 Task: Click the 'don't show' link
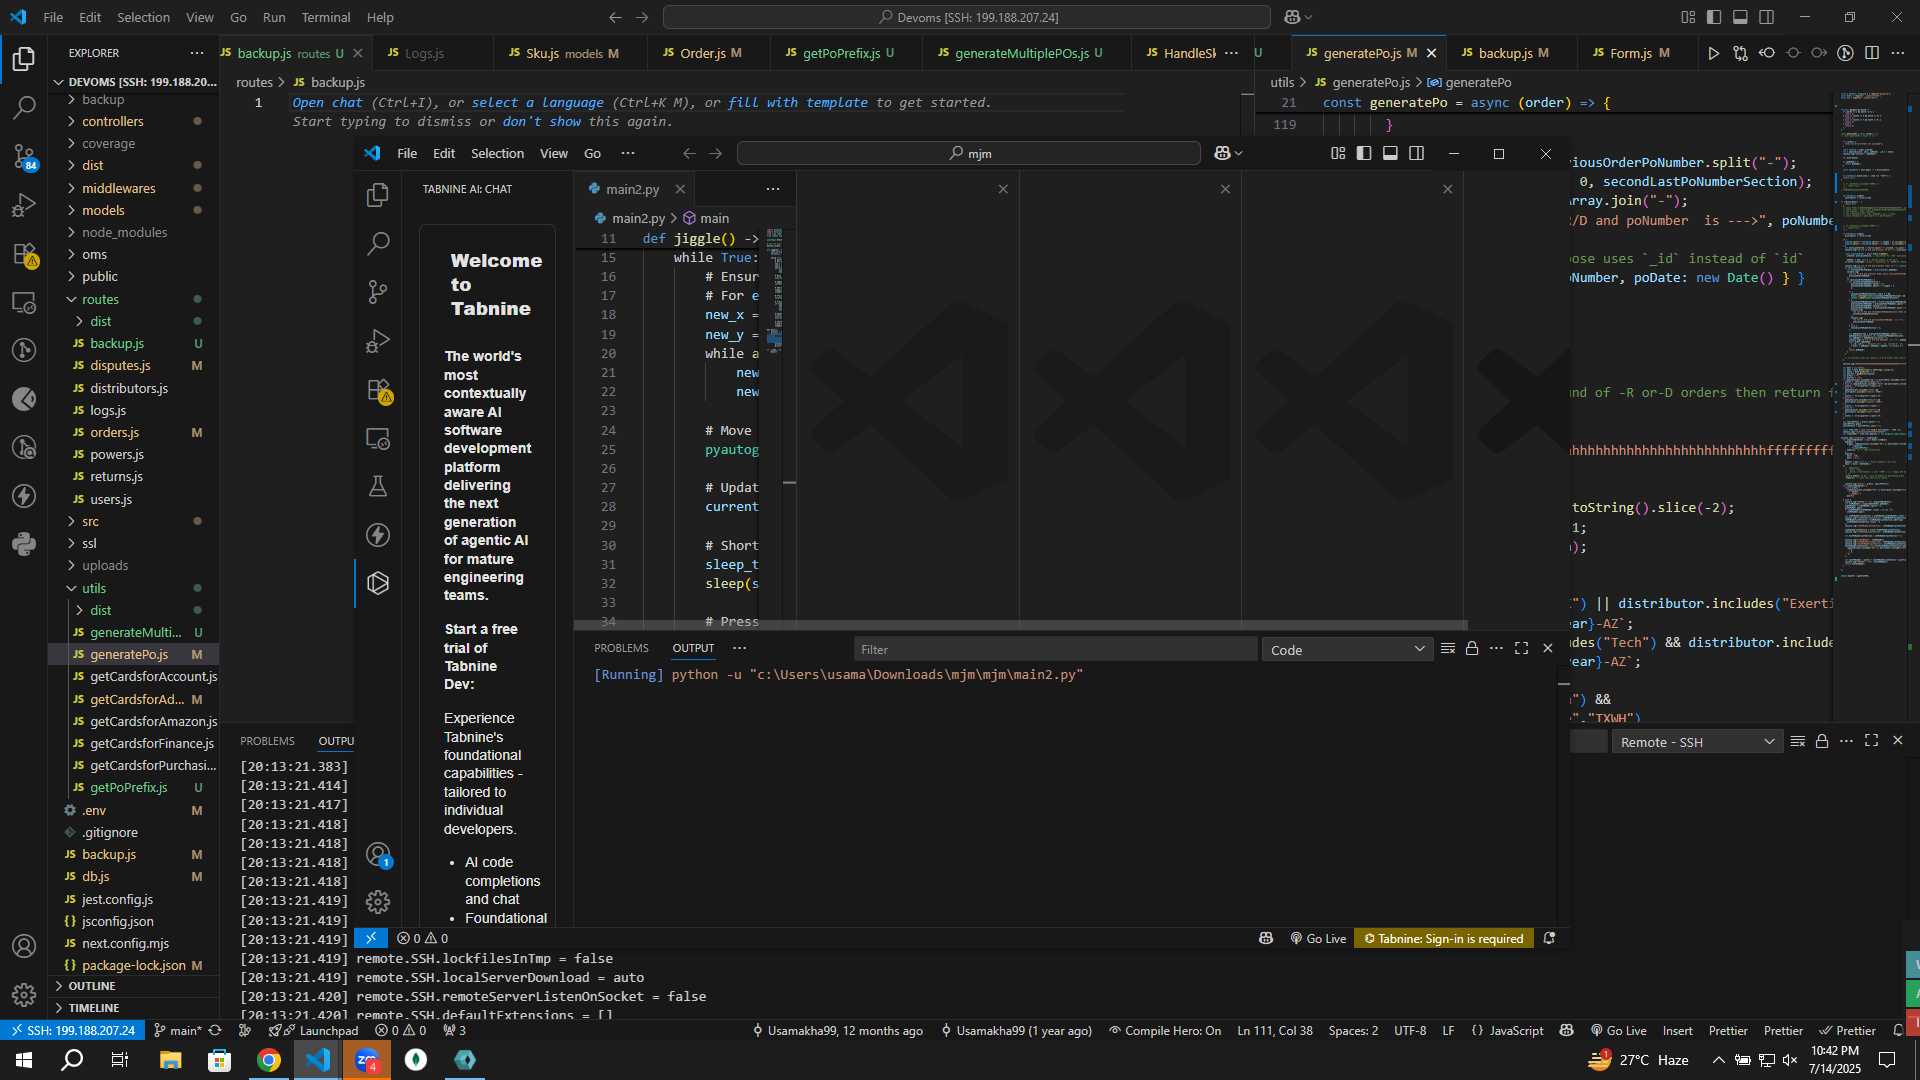pos(541,121)
